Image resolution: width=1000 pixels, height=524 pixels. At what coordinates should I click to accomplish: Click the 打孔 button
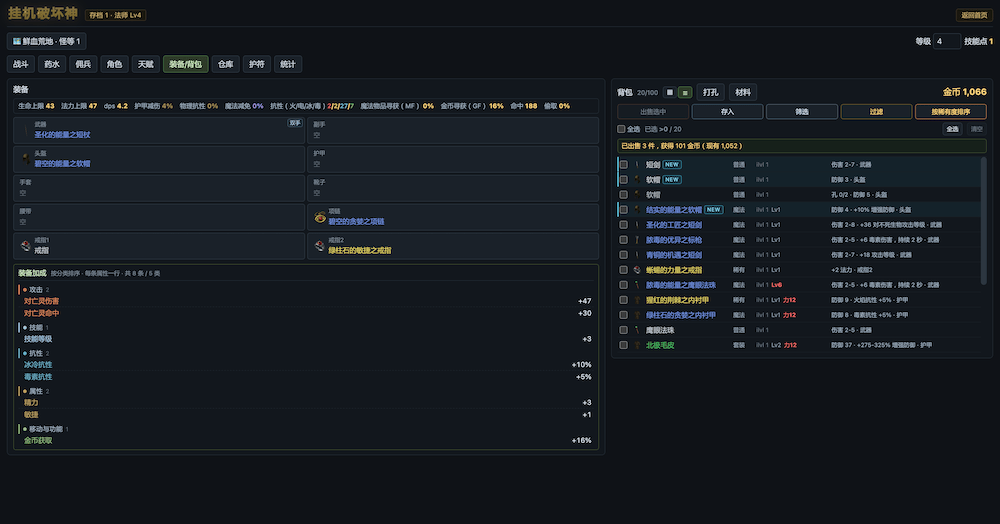(710, 92)
